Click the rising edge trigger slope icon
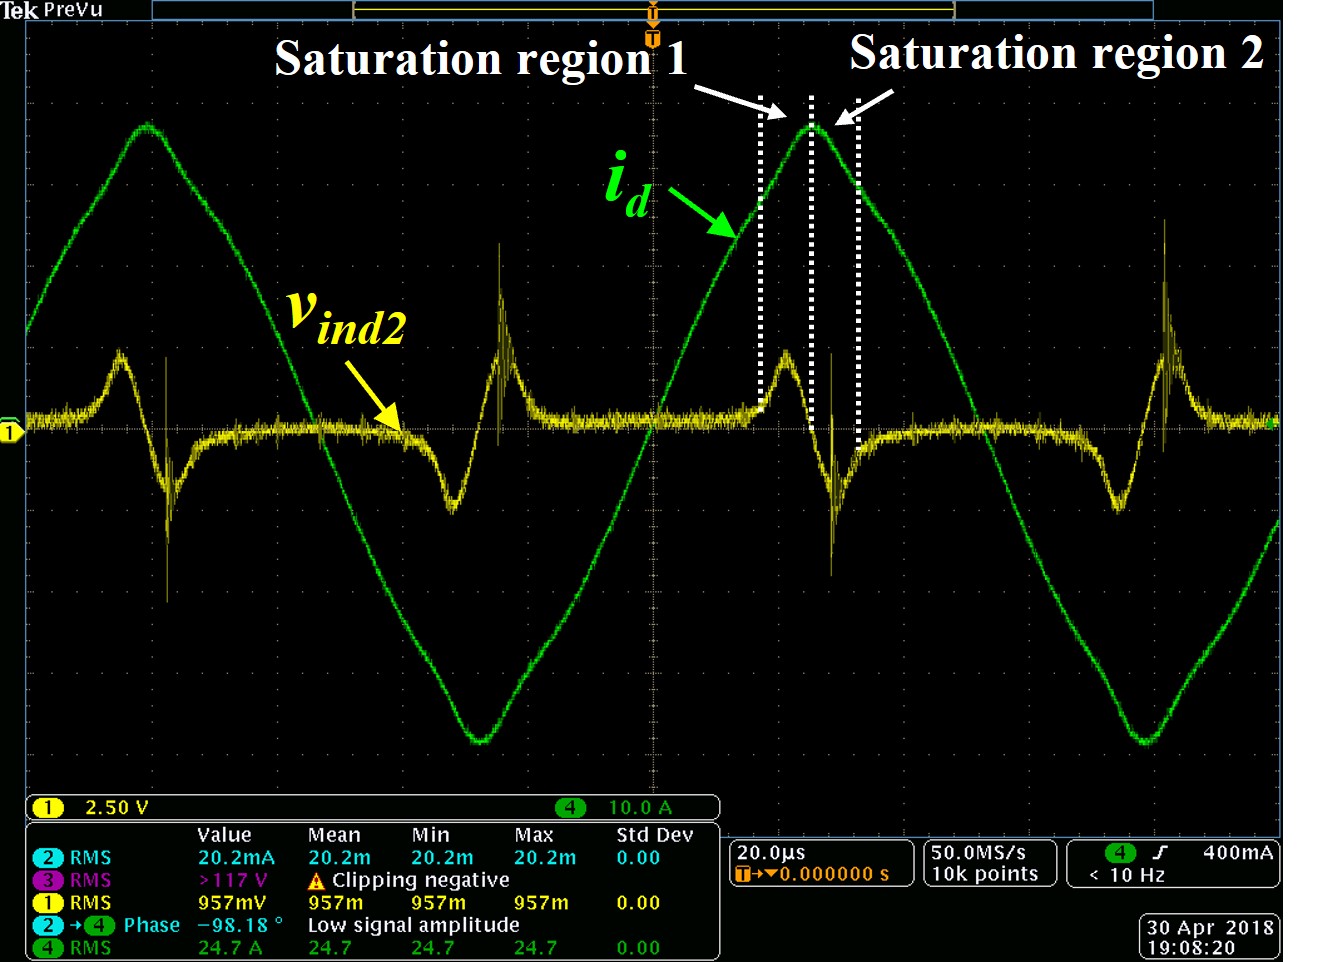The width and height of the screenshot is (1334, 962). [x=1160, y=853]
